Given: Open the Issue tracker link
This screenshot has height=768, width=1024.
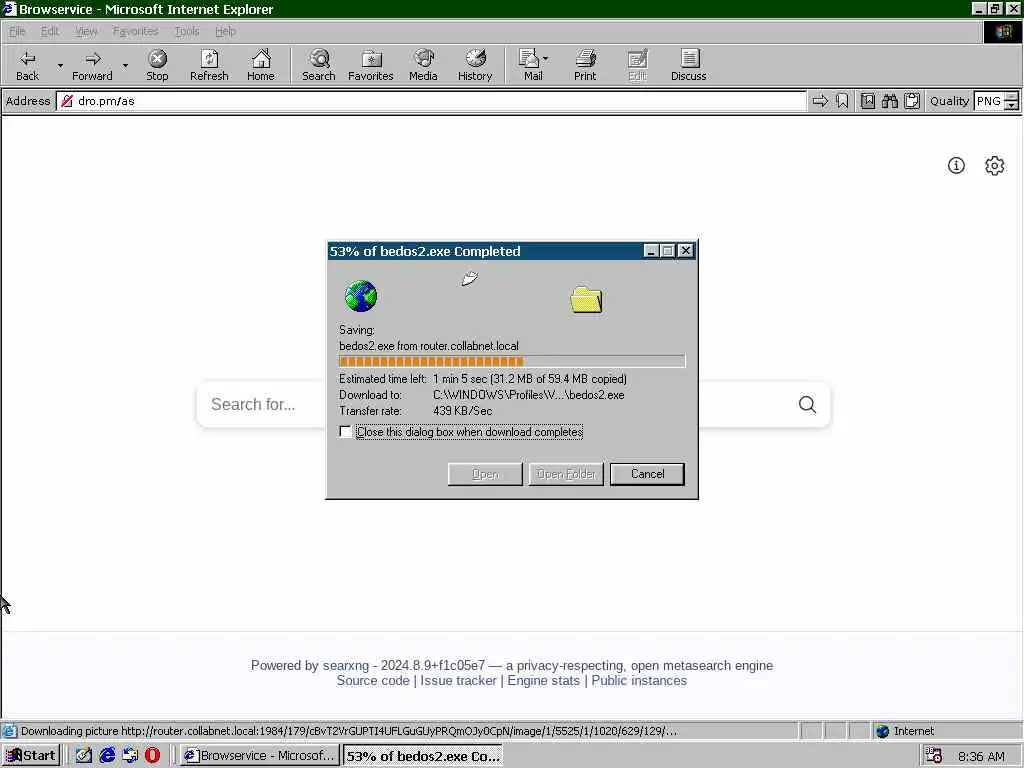Looking at the screenshot, I should (458, 680).
